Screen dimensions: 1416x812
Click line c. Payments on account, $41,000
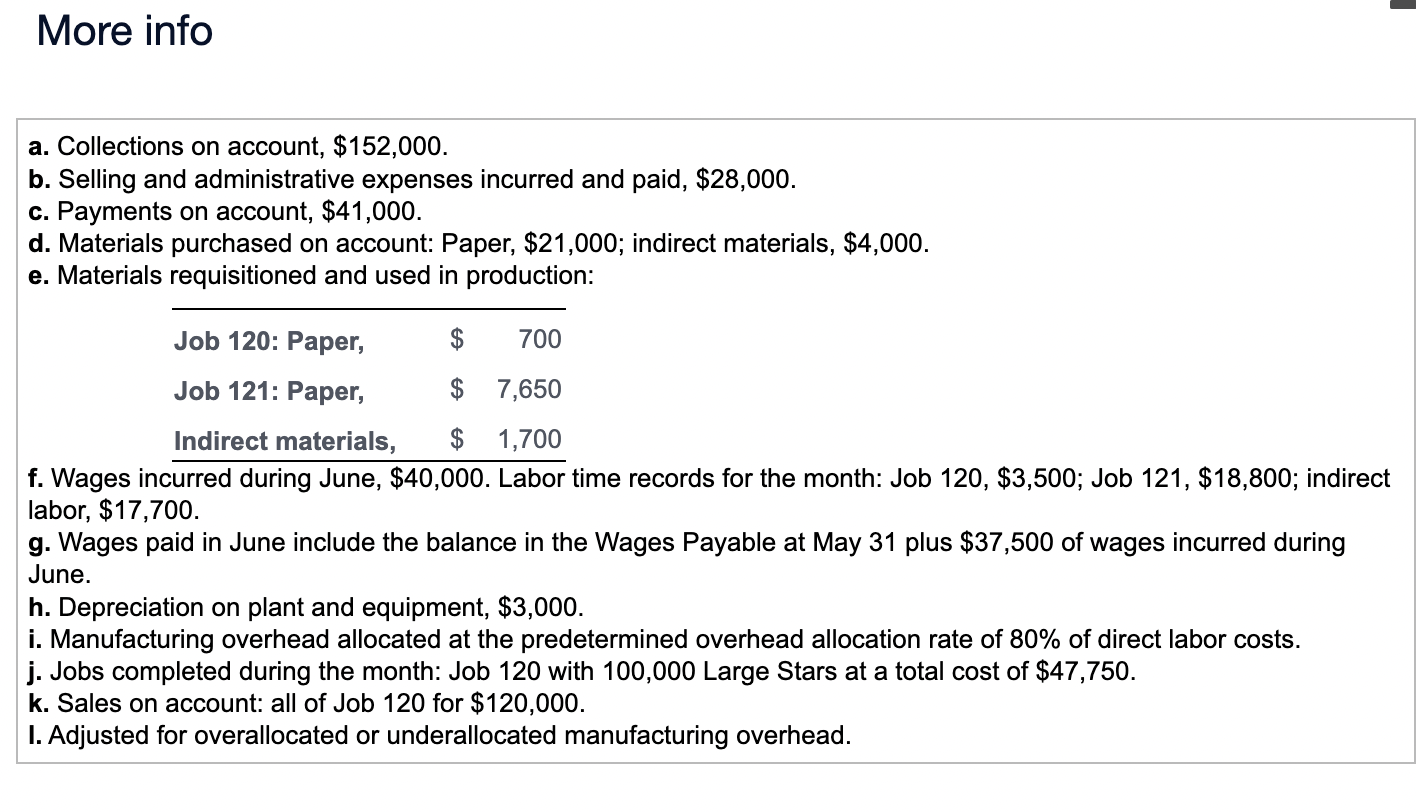[225, 211]
